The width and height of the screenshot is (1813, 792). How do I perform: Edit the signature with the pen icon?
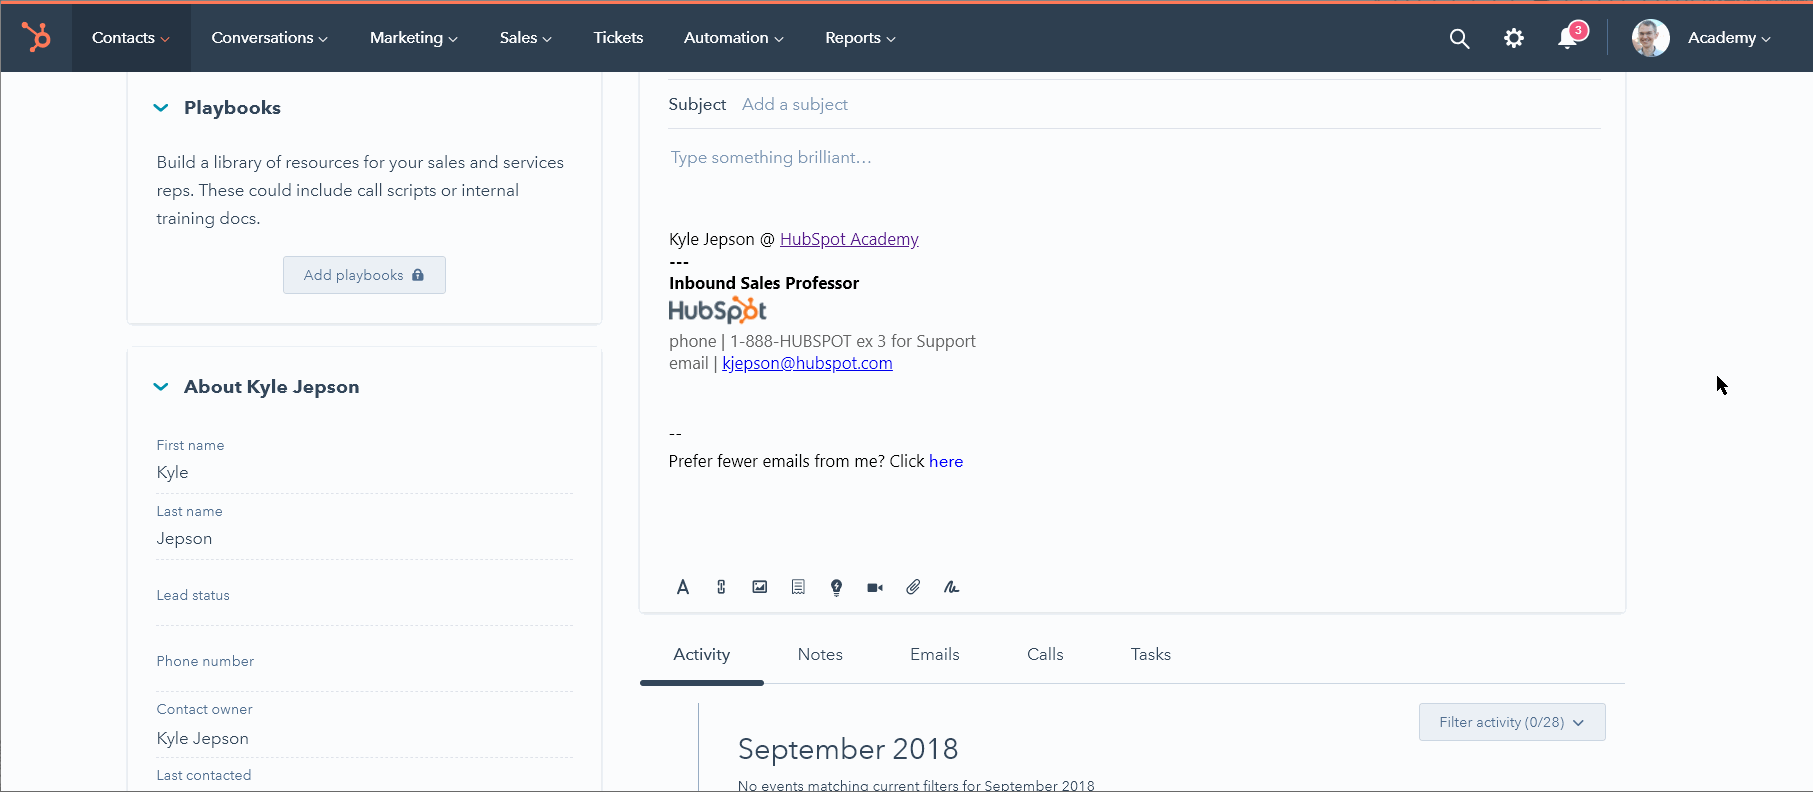pyautogui.click(x=951, y=587)
